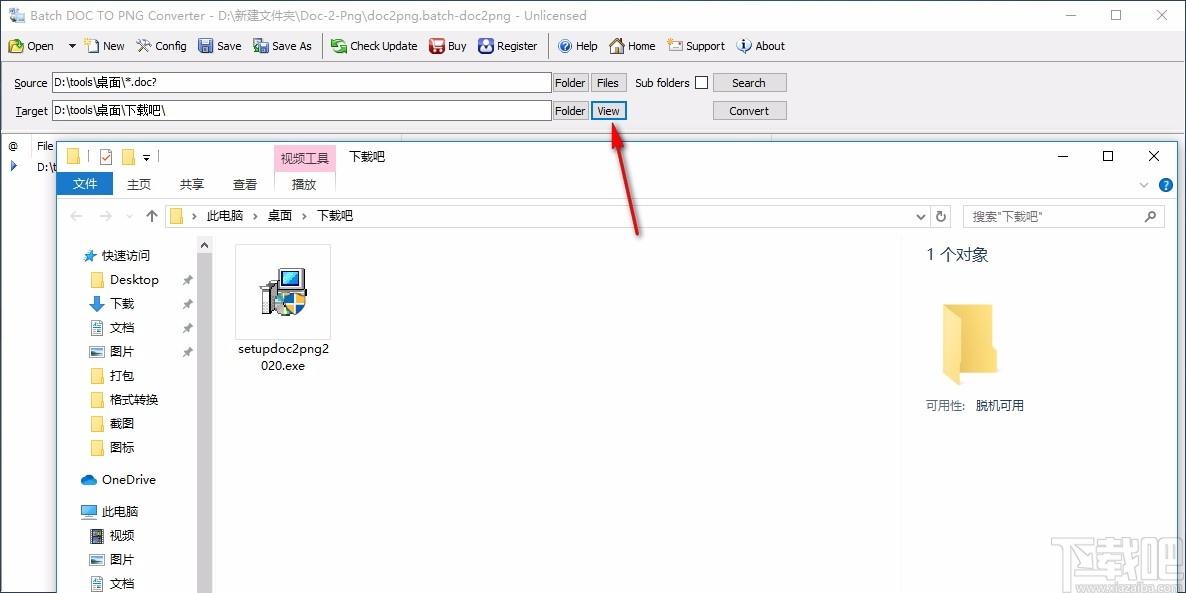This screenshot has width=1186, height=593.
Task: Click the Search button
Action: point(750,82)
